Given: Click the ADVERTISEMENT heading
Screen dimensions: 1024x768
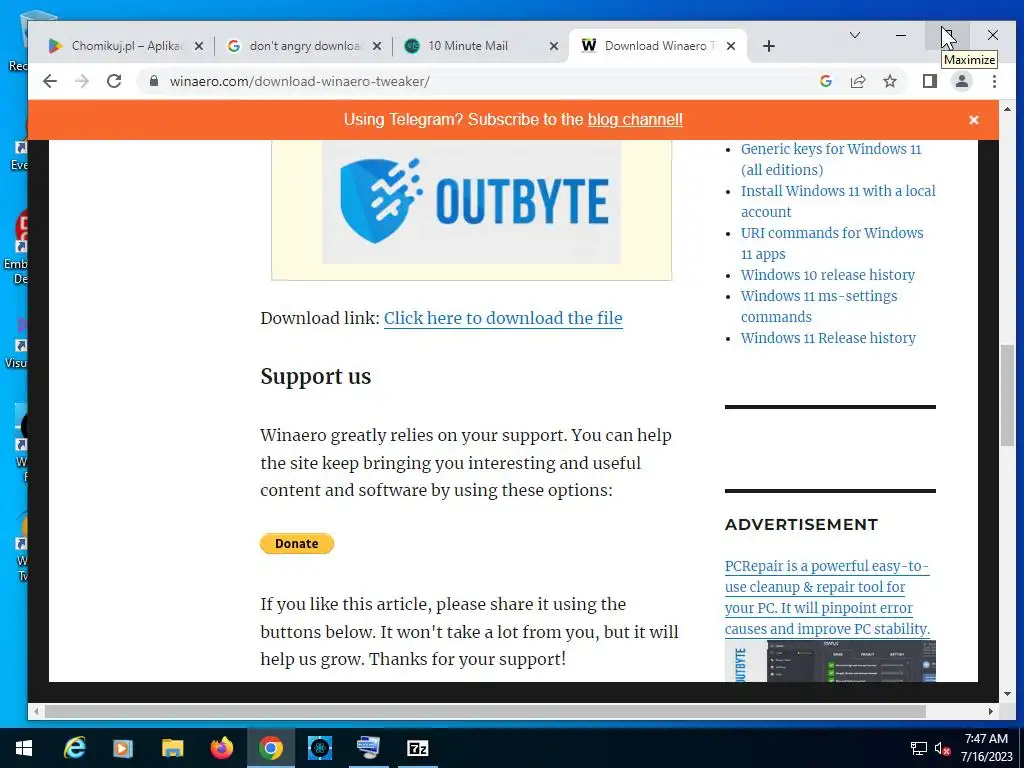Looking at the screenshot, I should click(801, 524).
